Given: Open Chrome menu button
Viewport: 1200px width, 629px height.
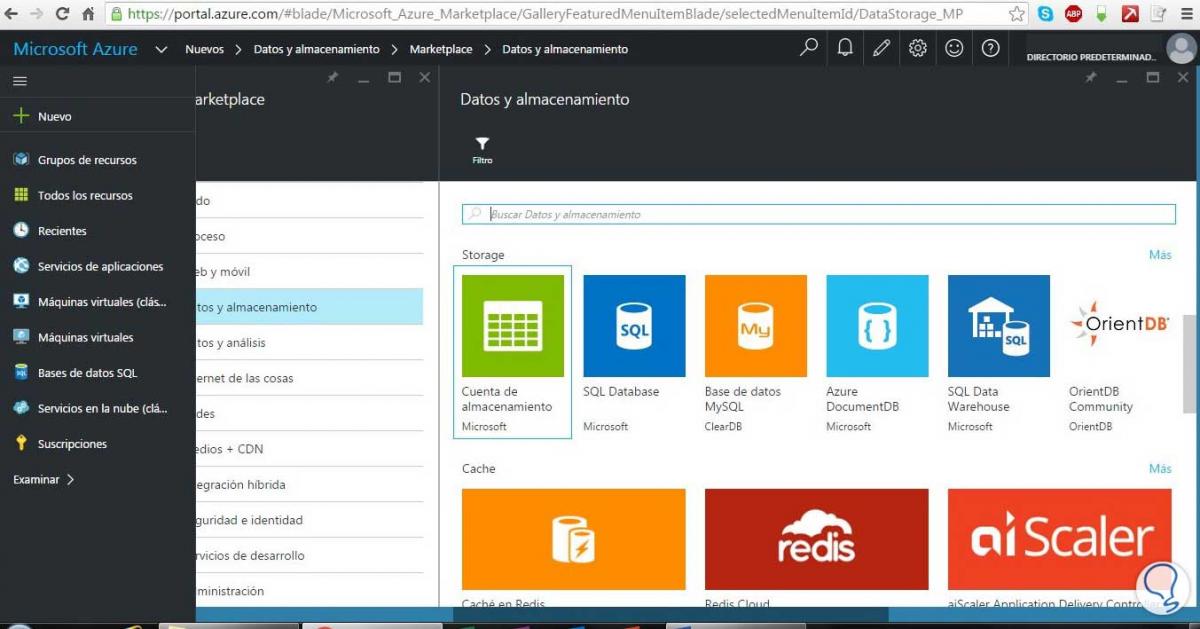Looking at the screenshot, I should 1186,14.
